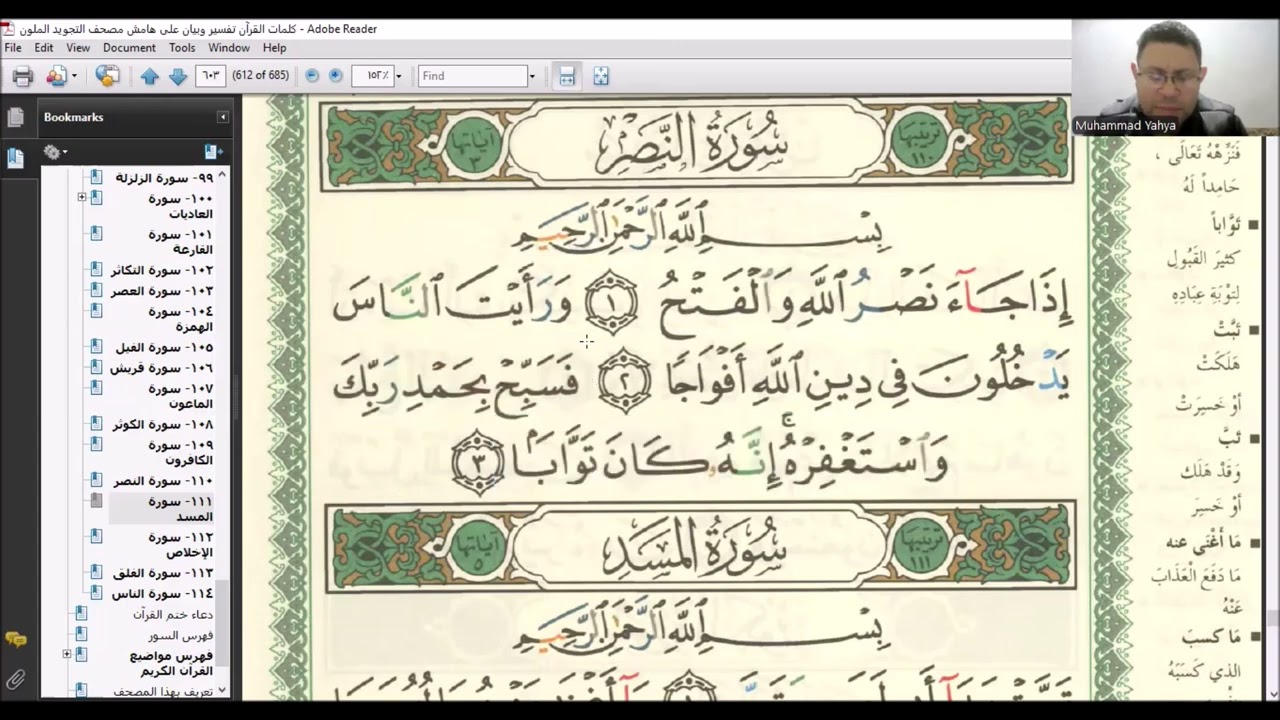Click bookmarks panel scroll down arrow
The image size is (1280, 720).
coord(222,691)
